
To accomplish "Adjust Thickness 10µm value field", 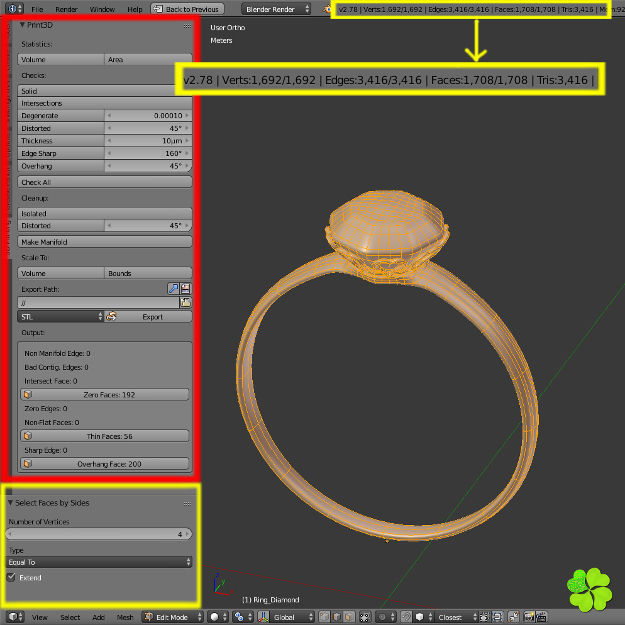I will tap(148, 141).
